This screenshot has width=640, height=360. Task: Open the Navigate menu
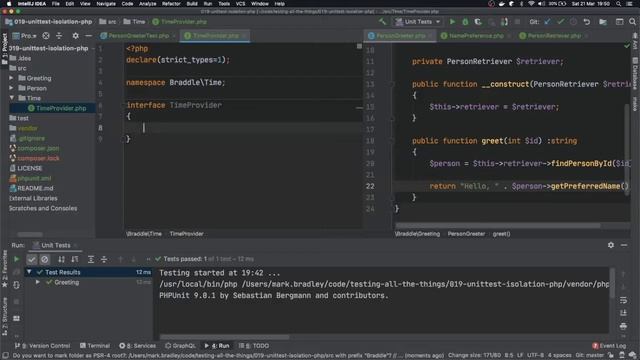(106, 4)
